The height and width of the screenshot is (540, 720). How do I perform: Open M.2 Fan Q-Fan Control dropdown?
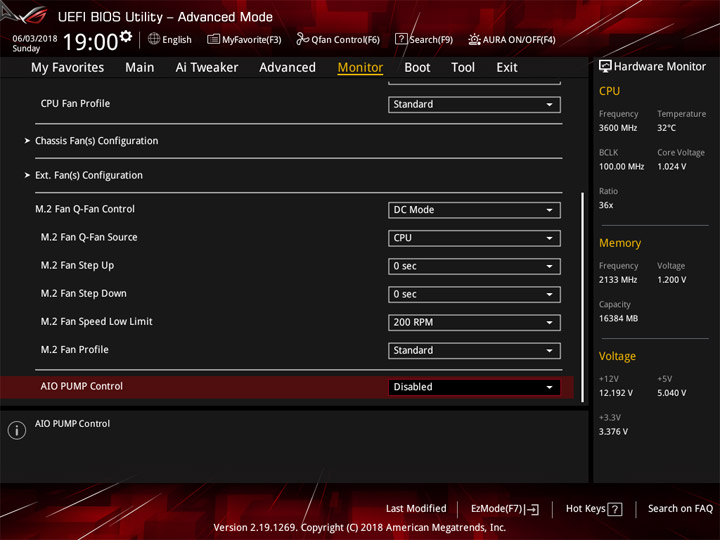(474, 210)
